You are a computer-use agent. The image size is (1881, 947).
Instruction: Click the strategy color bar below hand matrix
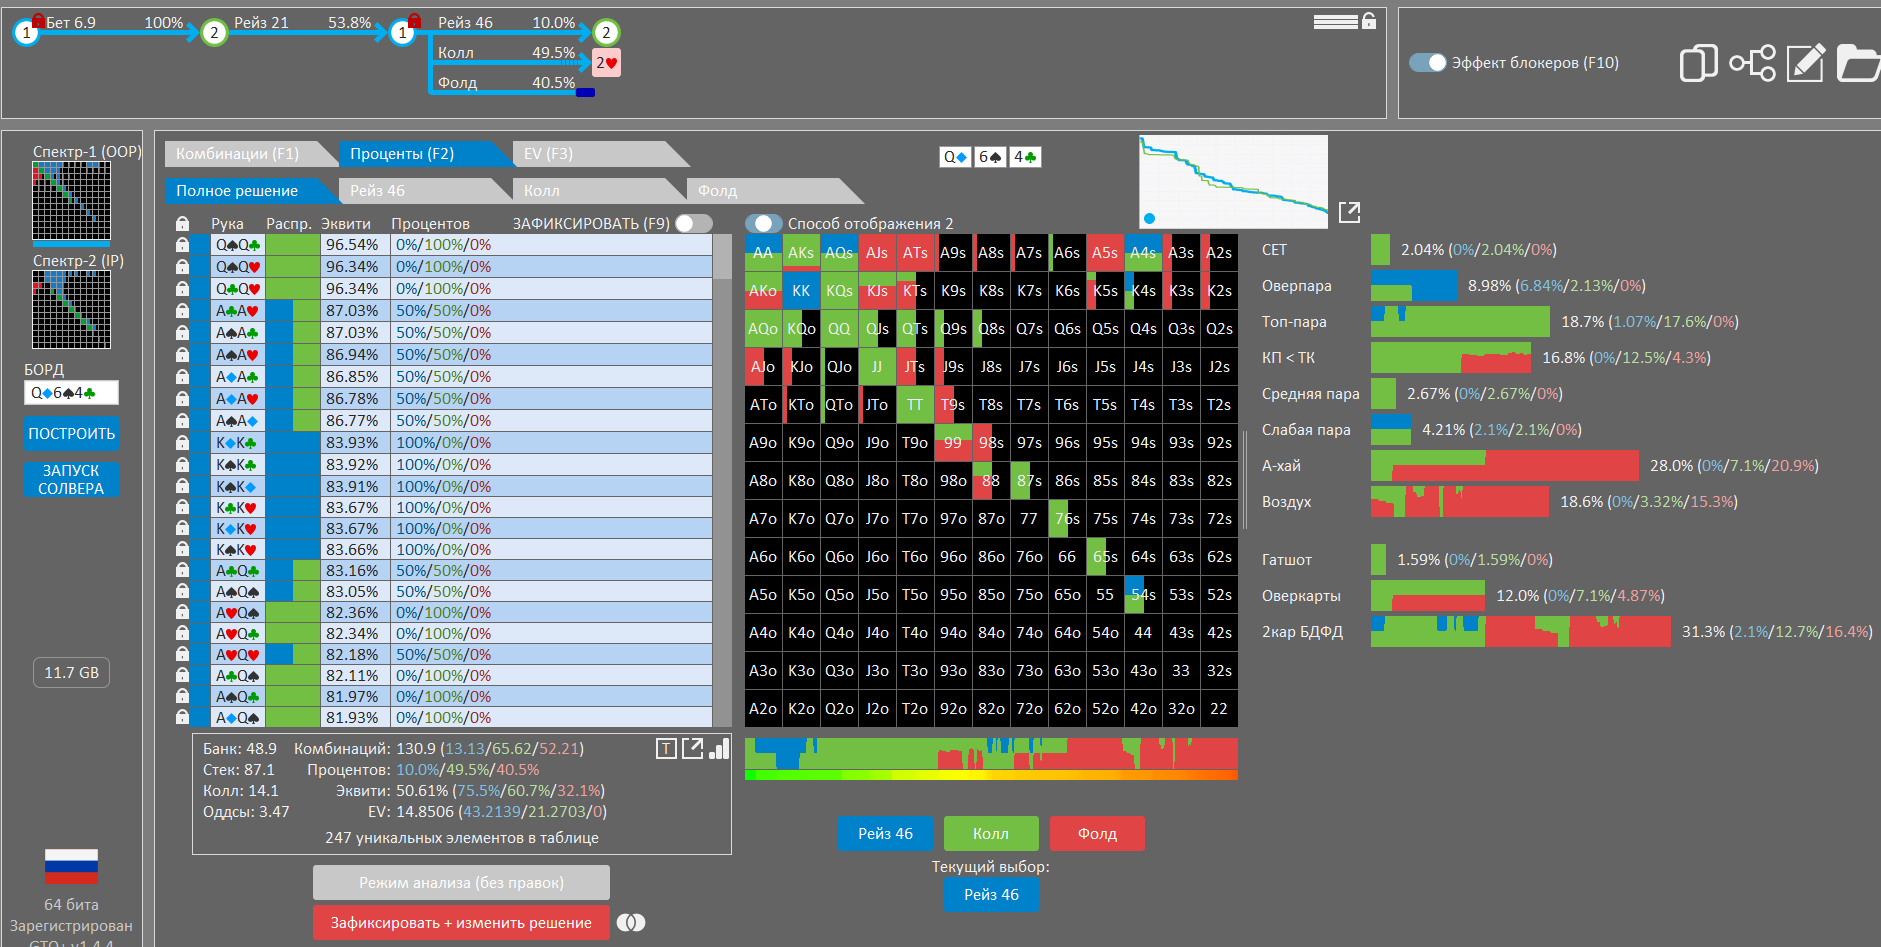pyautogui.click(x=990, y=758)
